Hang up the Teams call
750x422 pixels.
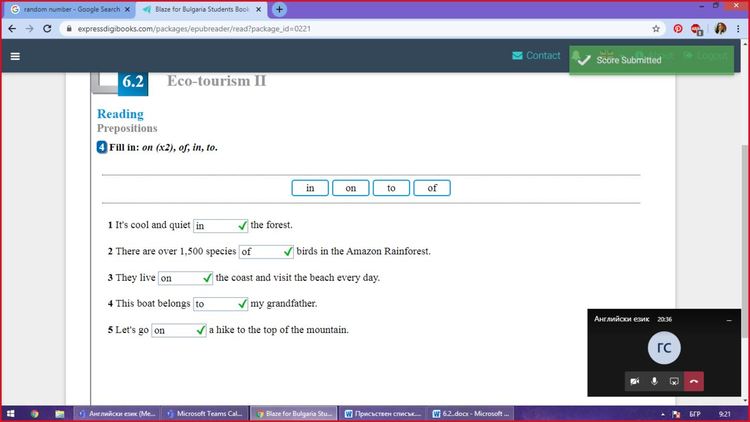pos(695,381)
